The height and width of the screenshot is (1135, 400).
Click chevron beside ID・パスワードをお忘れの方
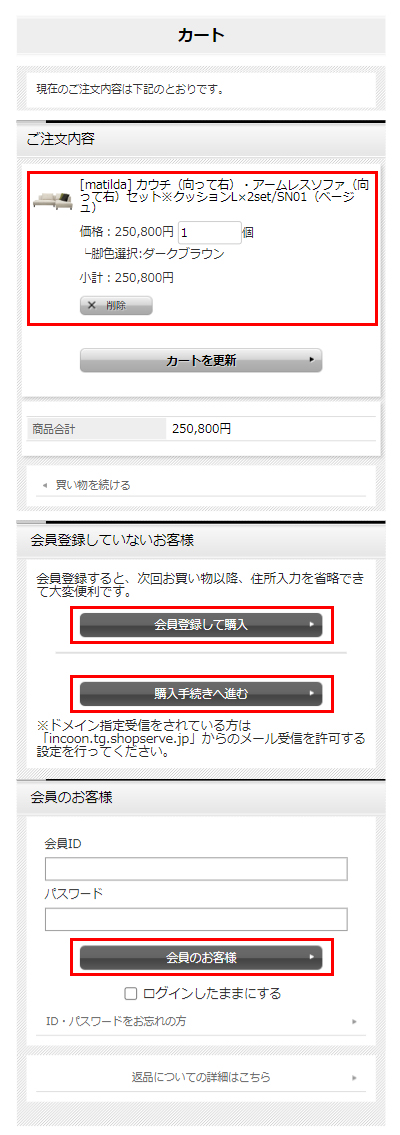click(x=354, y=1022)
